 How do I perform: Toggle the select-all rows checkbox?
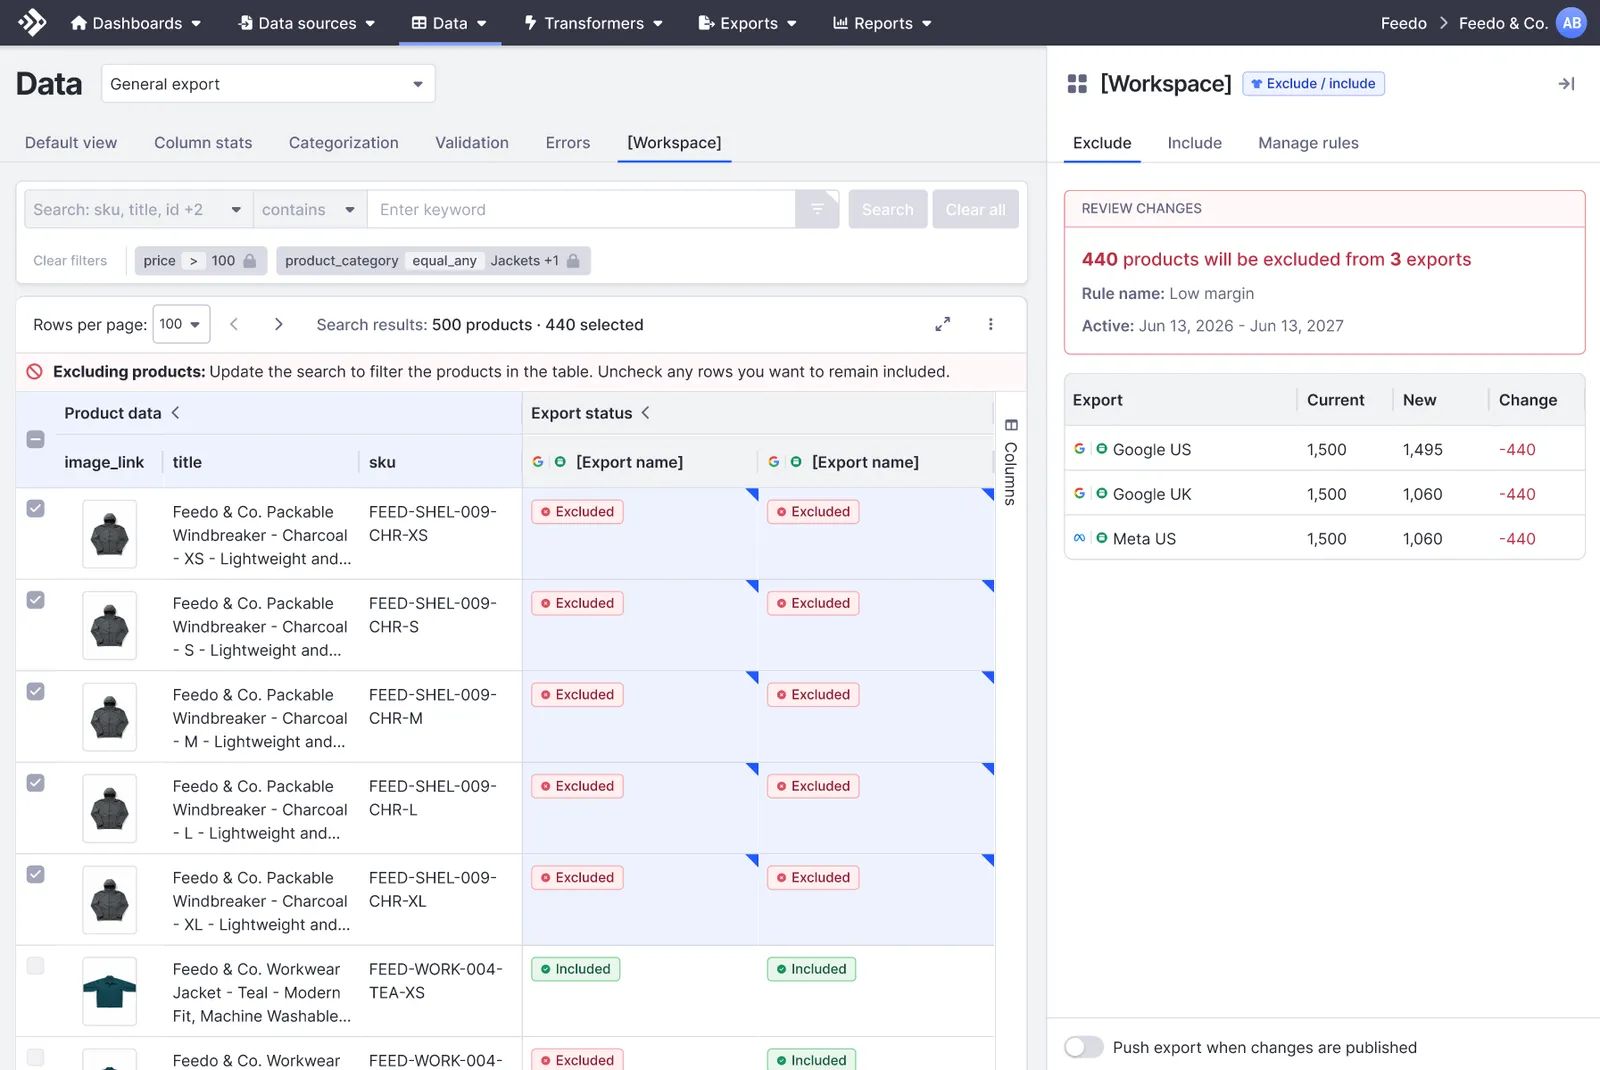[35, 439]
